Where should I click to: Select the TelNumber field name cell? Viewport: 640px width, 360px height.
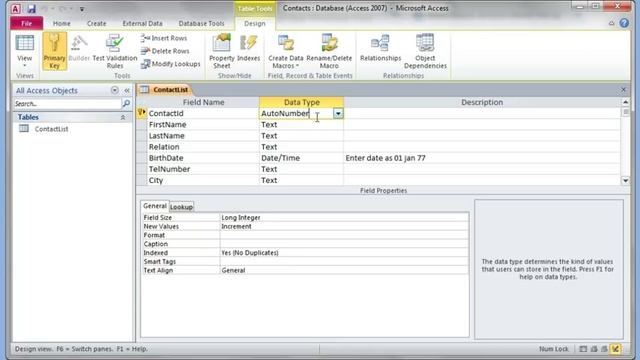pyautogui.click(x=203, y=169)
